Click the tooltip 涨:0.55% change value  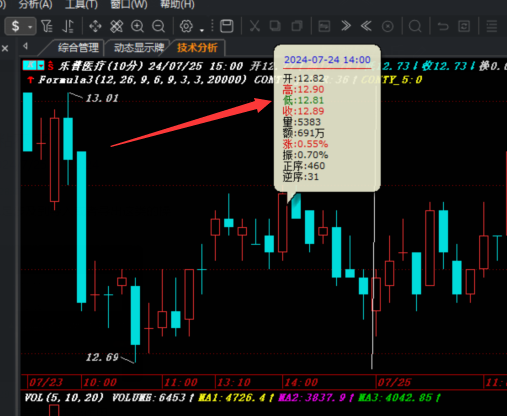(x=305, y=144)
